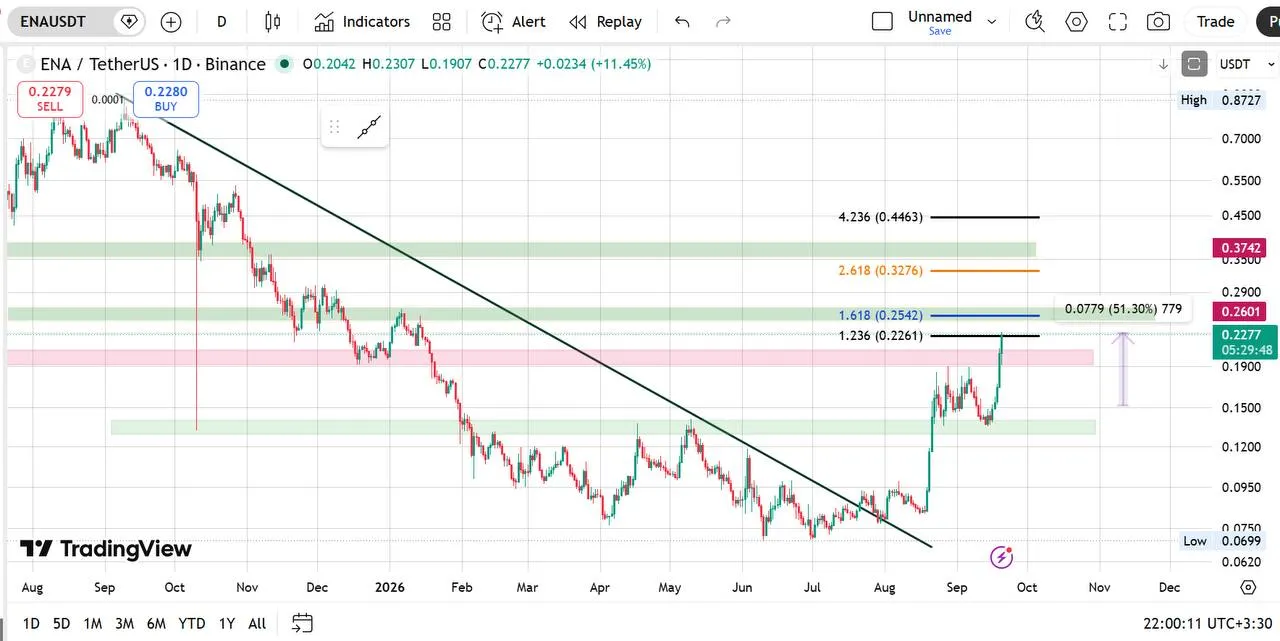Open the go-to-date calendar icon

click(302, 623)
